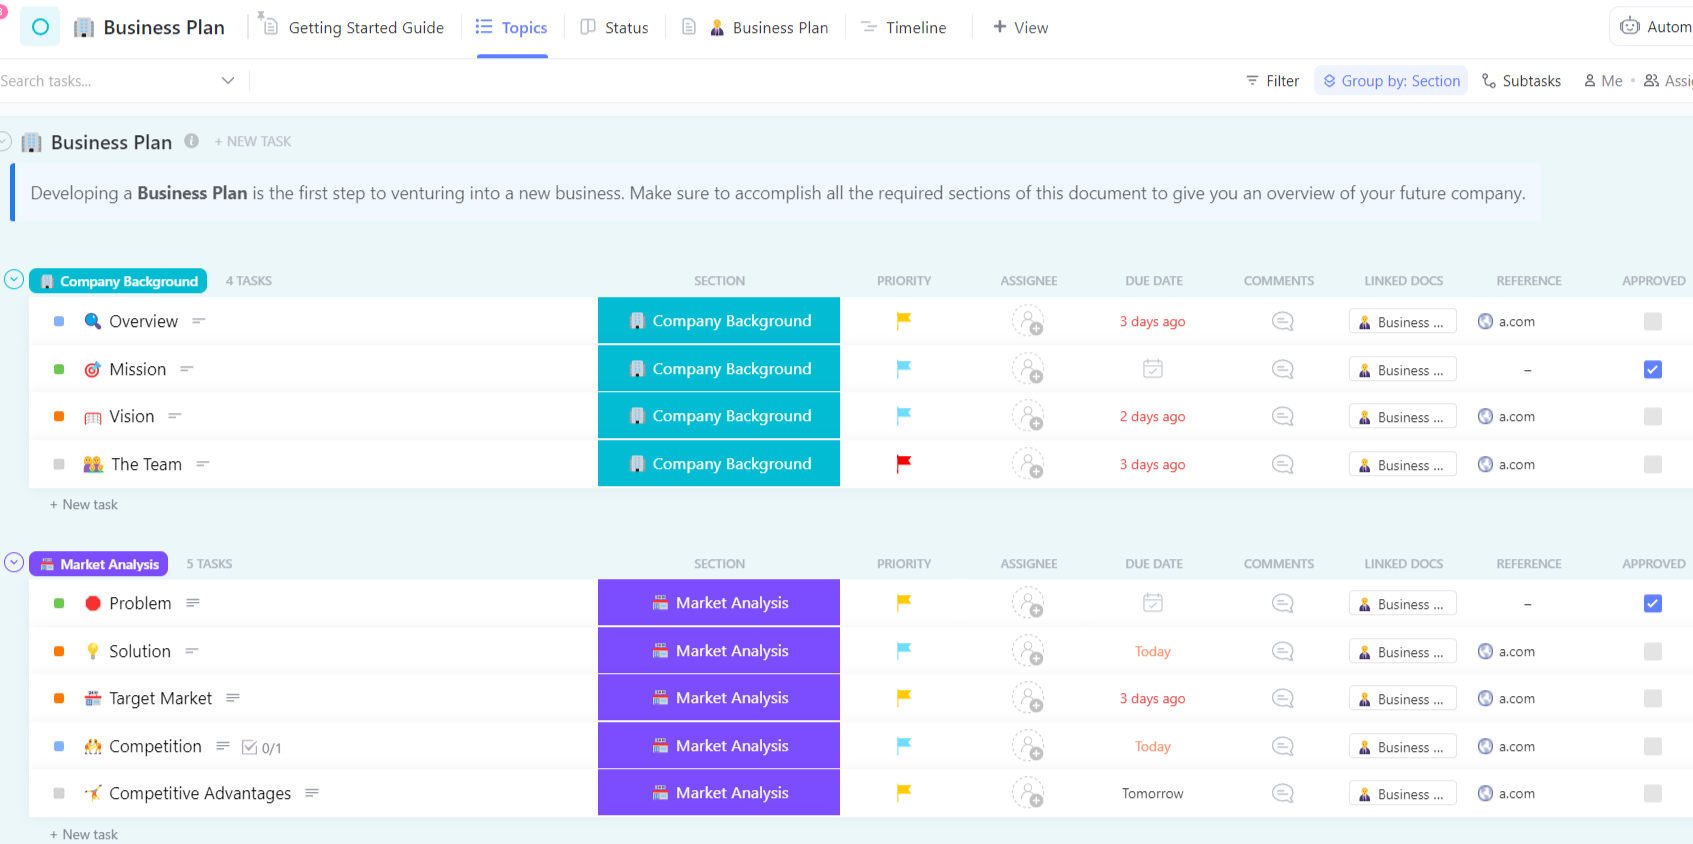Check the Approved box for the Overview task
Screen dimensions: 1693x844
(x=1652, y=321)
